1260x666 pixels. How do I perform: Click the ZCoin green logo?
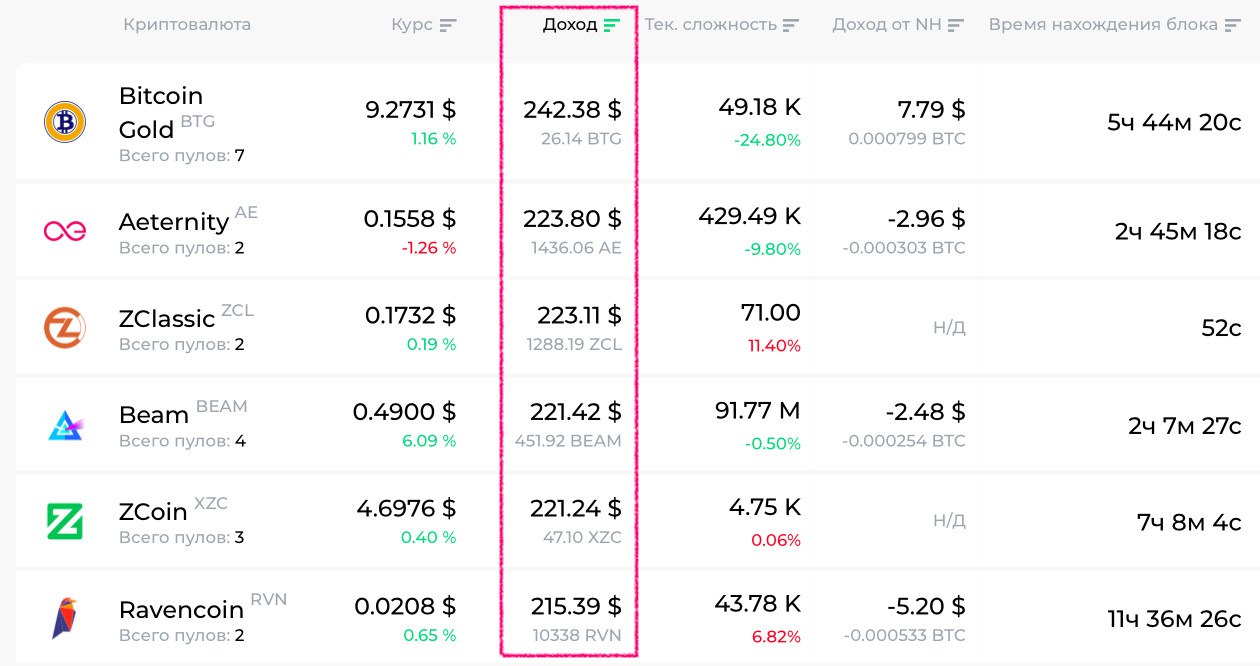point(65,521)
